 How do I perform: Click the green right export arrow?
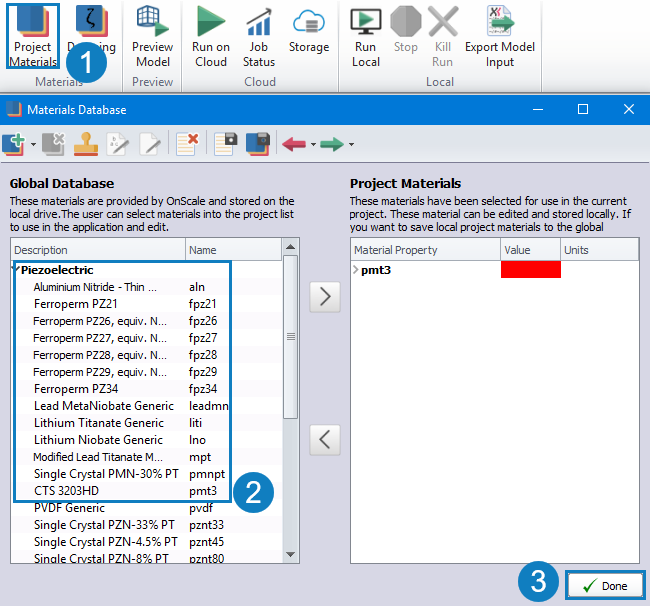(x=332, y=144)
